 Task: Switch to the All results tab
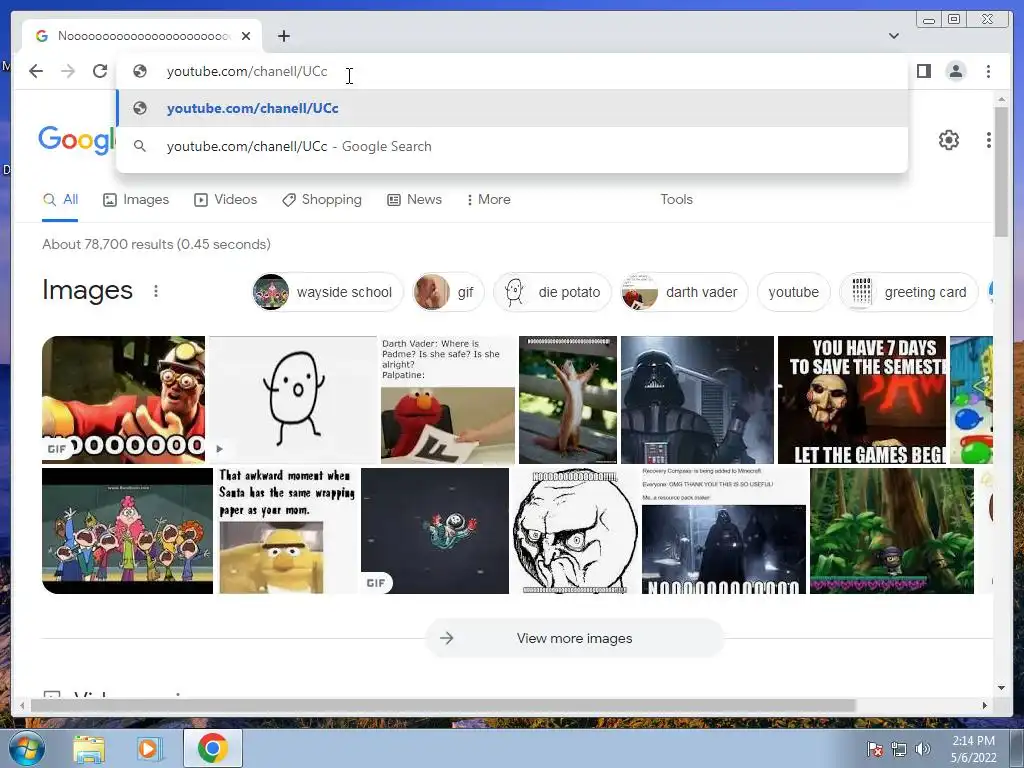[60, 200]
